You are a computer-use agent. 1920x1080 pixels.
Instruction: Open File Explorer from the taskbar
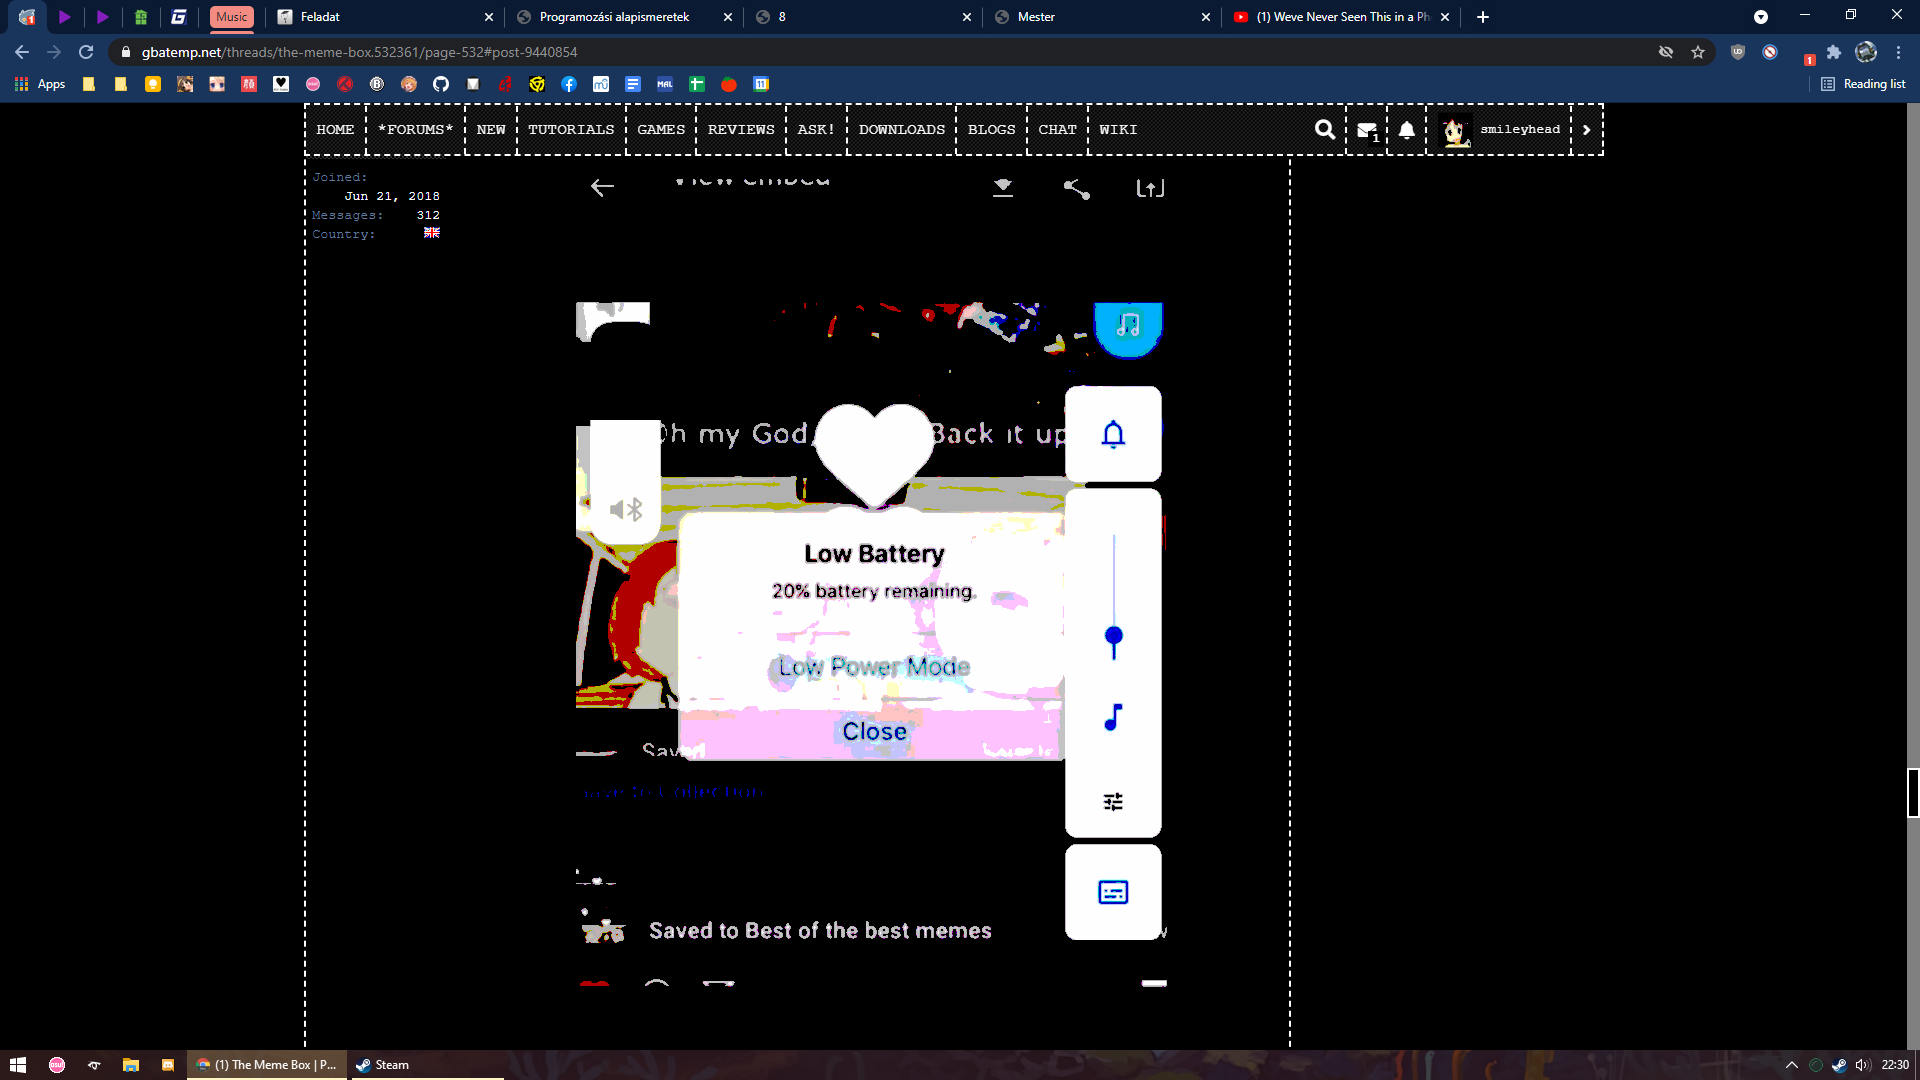(x=131, y=1065)
